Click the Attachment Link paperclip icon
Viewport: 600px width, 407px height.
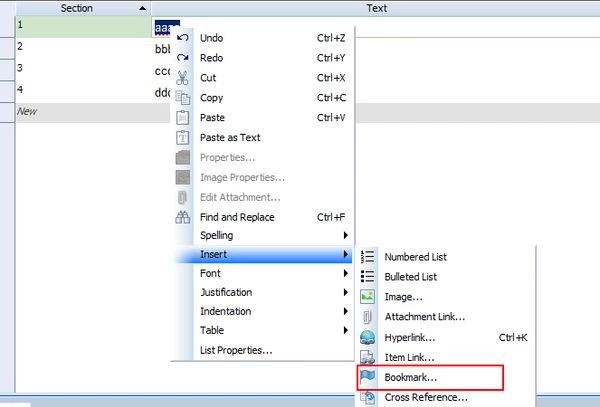pos(367,317)
